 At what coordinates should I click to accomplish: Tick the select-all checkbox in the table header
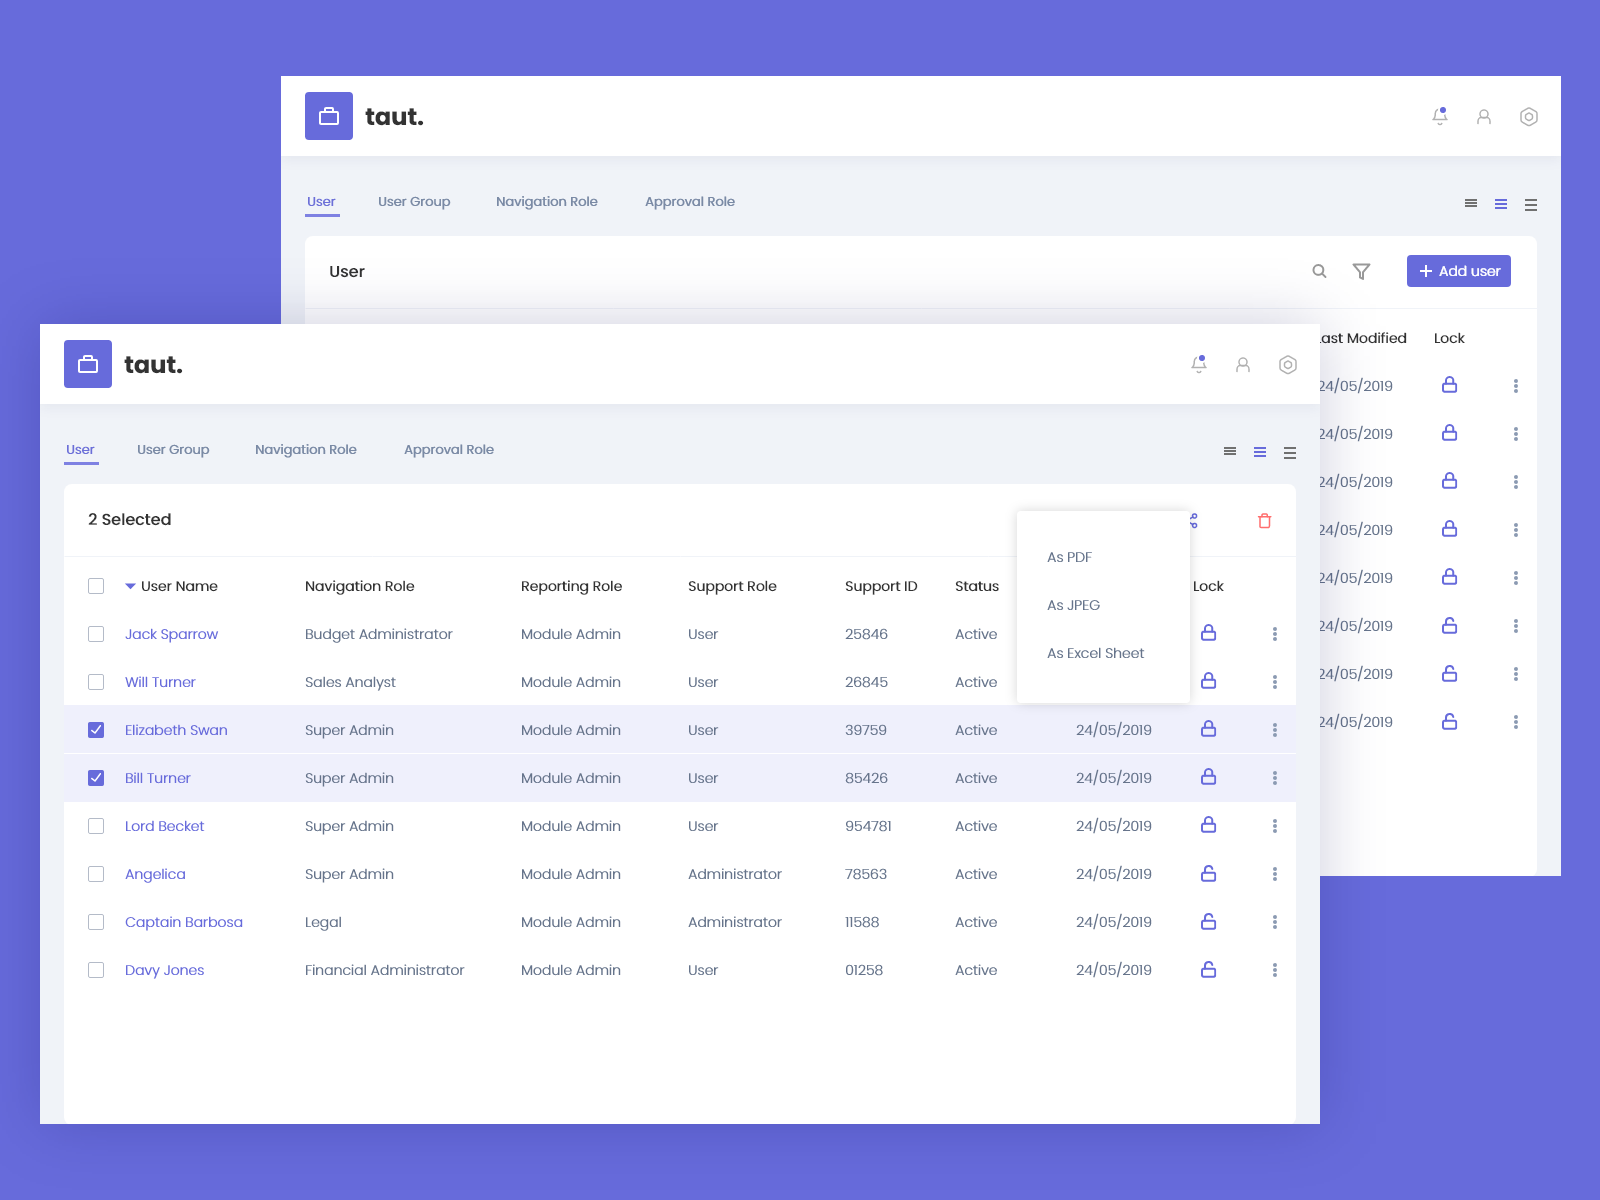click(96, 586)
